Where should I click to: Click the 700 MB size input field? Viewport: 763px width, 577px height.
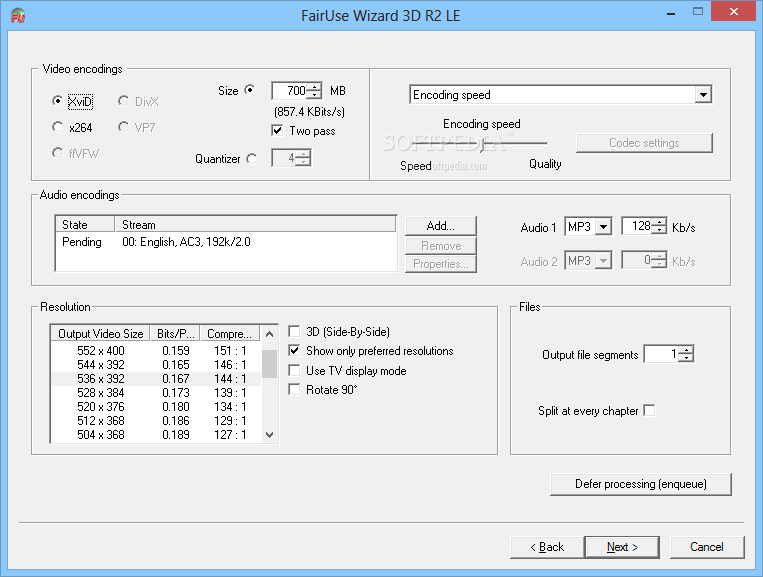pos(291,91)
